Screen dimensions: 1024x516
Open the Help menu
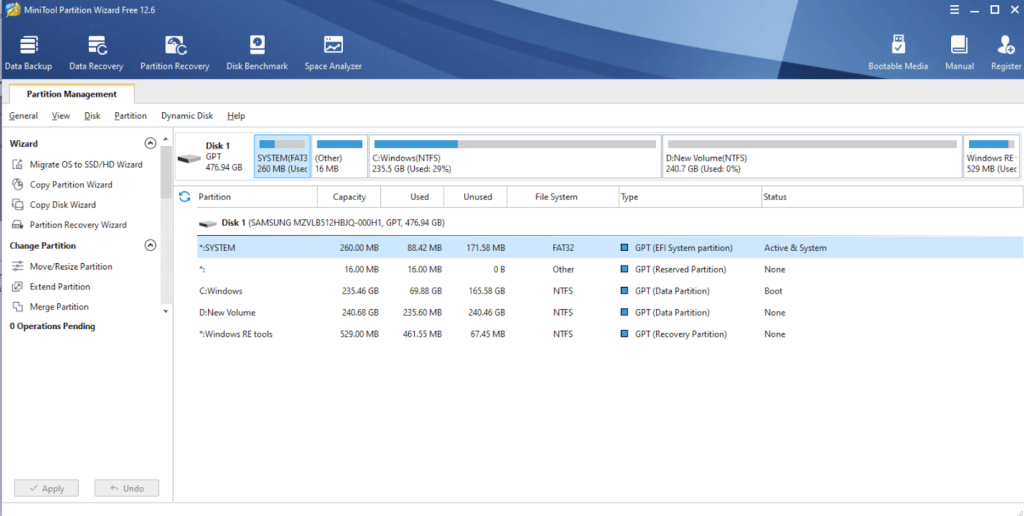pyautogui.click(x=236, y=116)
